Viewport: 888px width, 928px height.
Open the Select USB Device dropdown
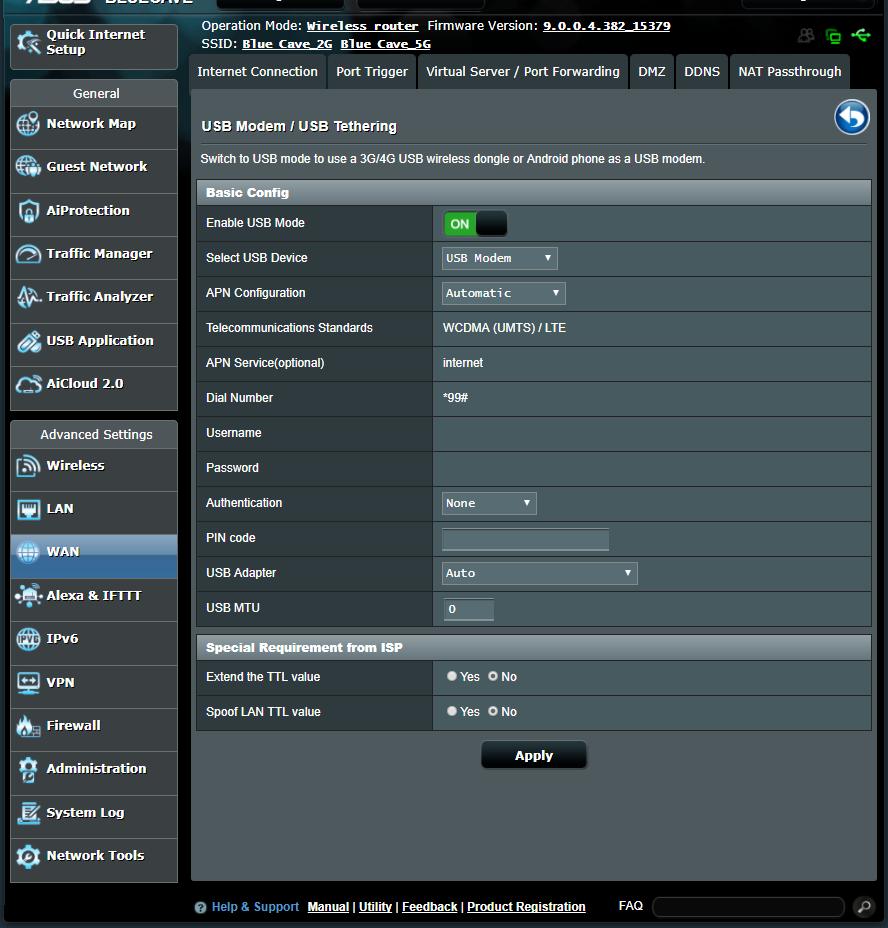tap(500, 258)
